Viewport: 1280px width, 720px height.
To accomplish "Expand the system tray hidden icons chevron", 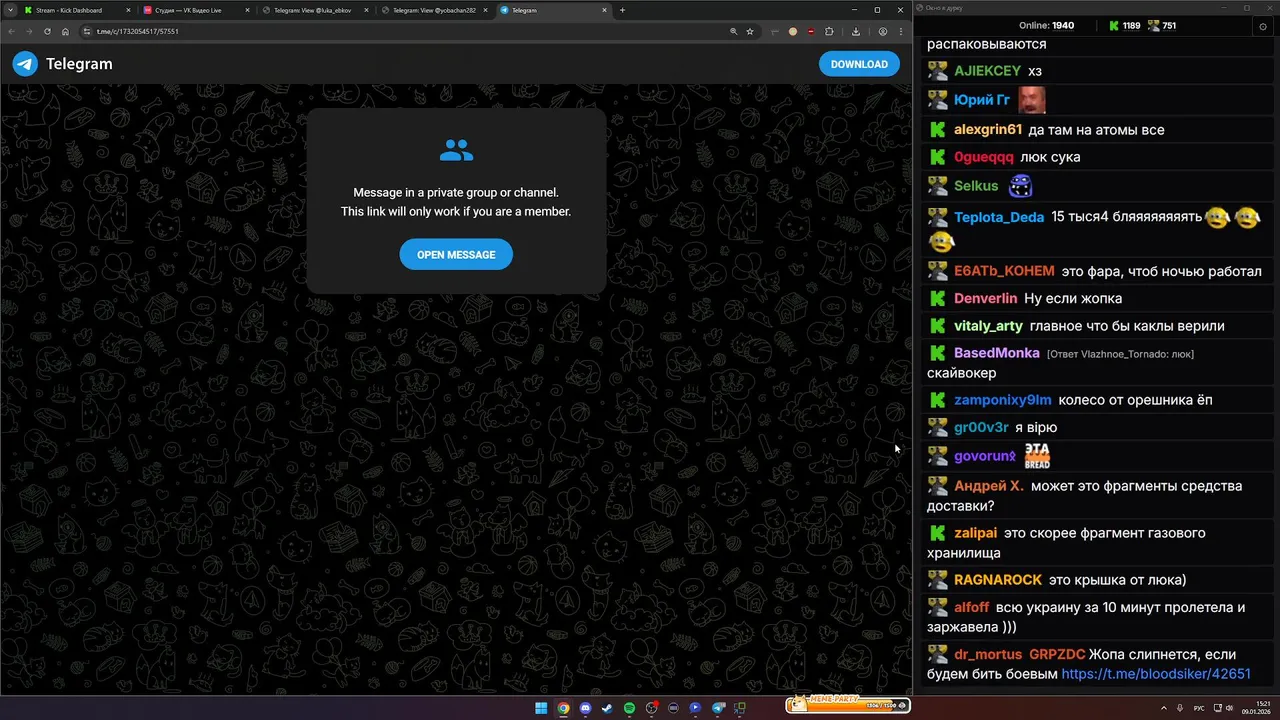I will click(1163, 708).
